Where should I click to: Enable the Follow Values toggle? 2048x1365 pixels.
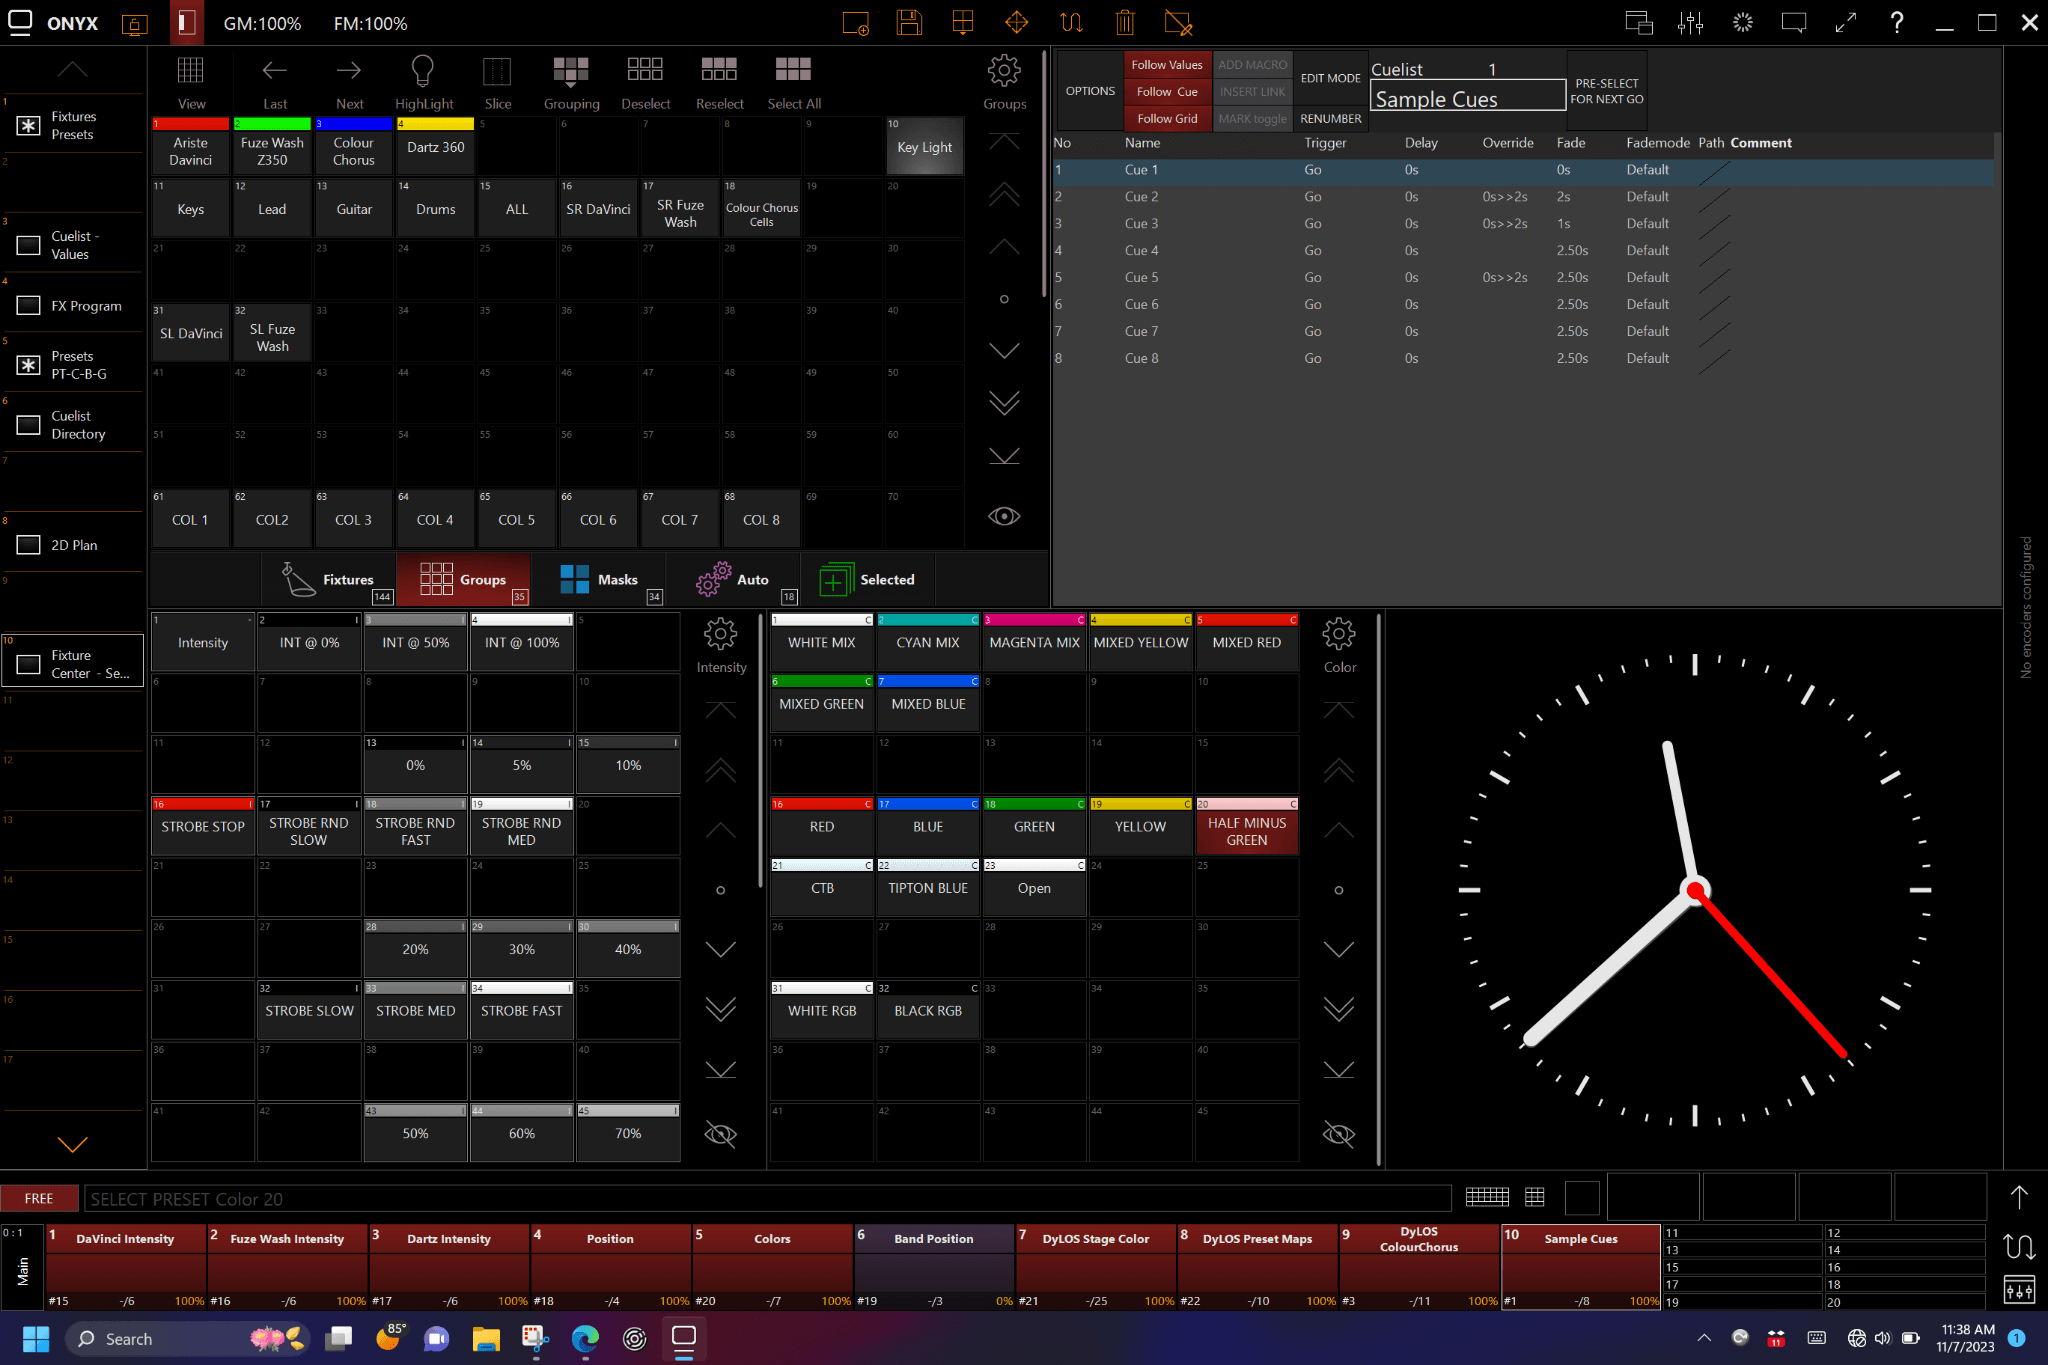pos(1167,64)
